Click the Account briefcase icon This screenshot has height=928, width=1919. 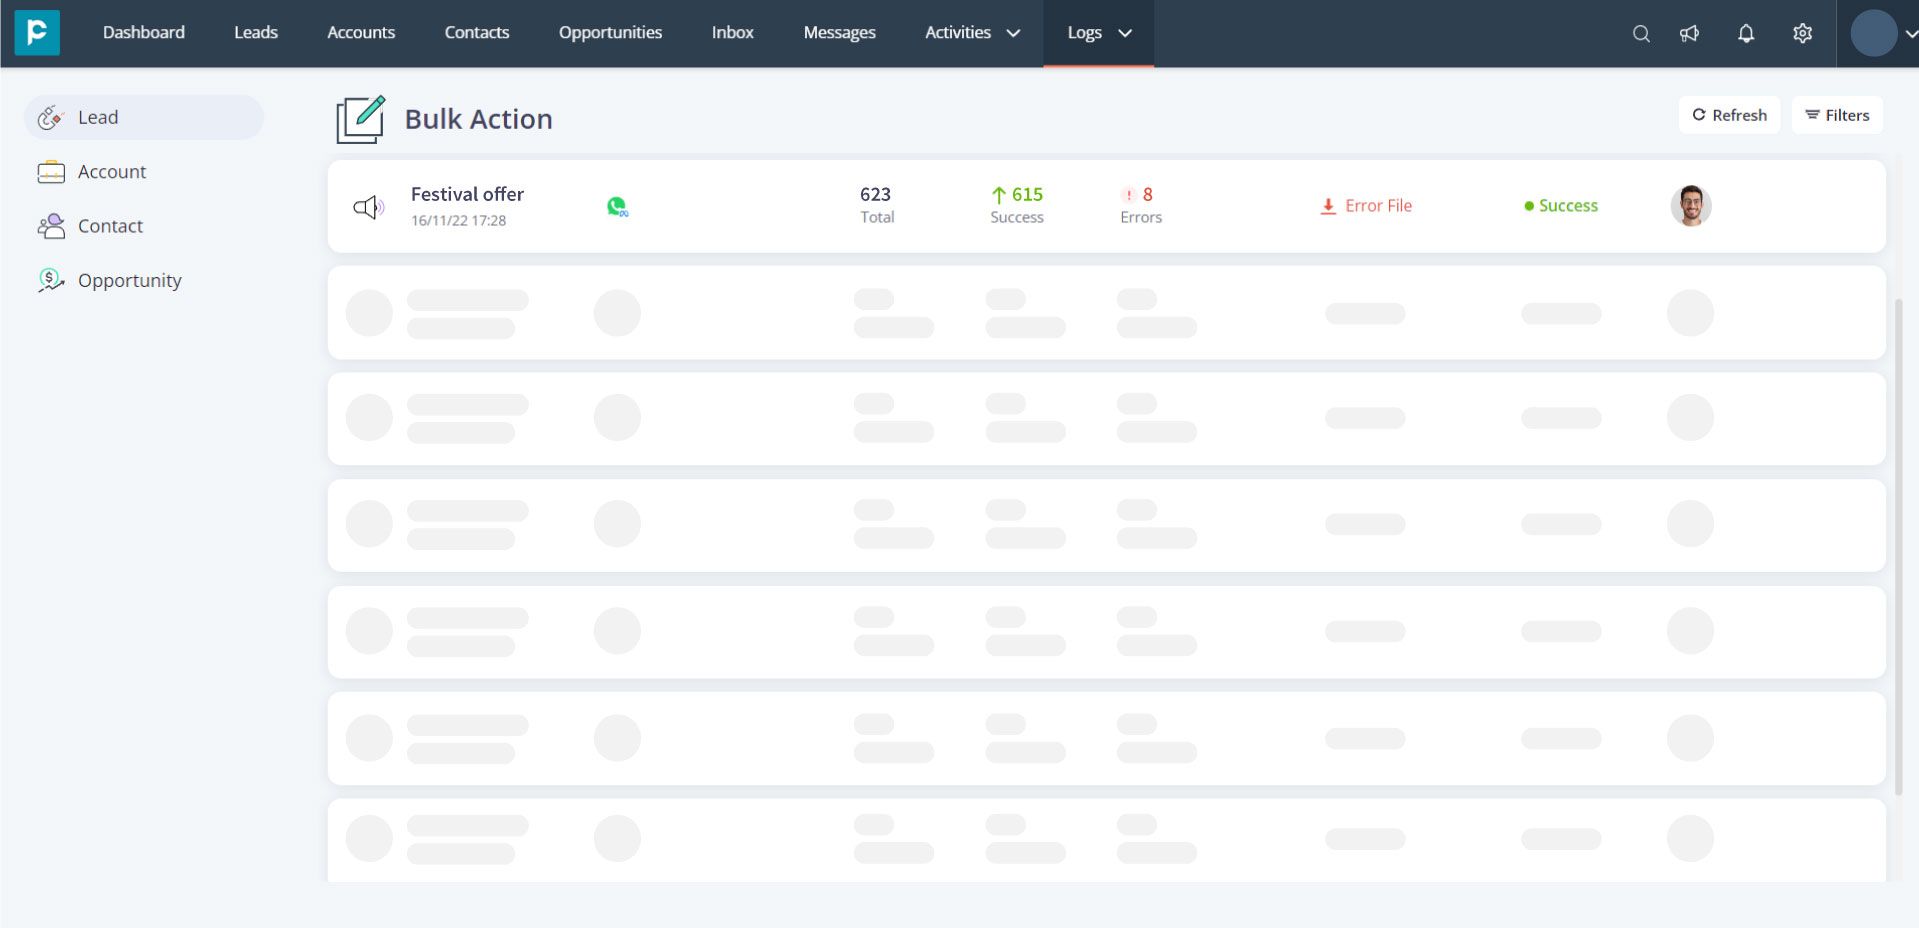coord(51,172)
